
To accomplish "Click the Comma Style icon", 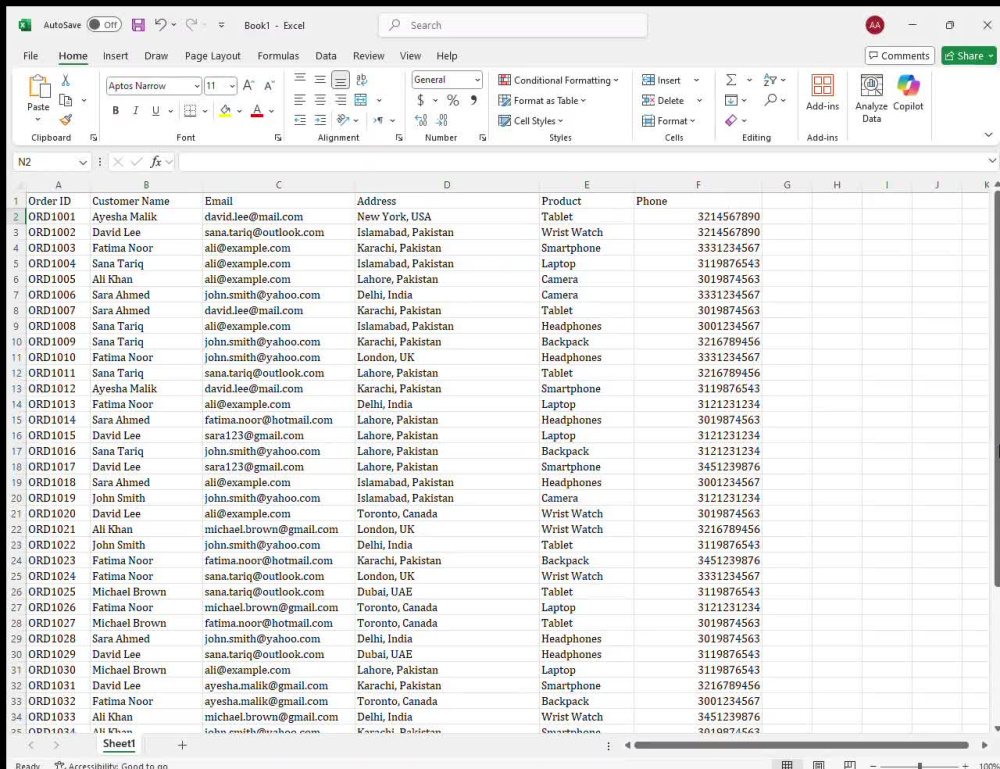I will click(473, 100).
